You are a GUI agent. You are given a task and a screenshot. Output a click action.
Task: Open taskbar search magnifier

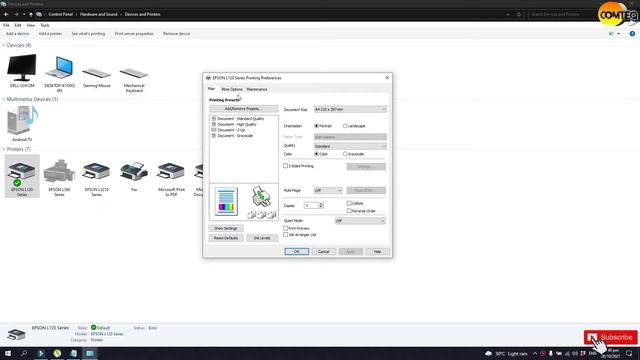[x=24, y=353]
